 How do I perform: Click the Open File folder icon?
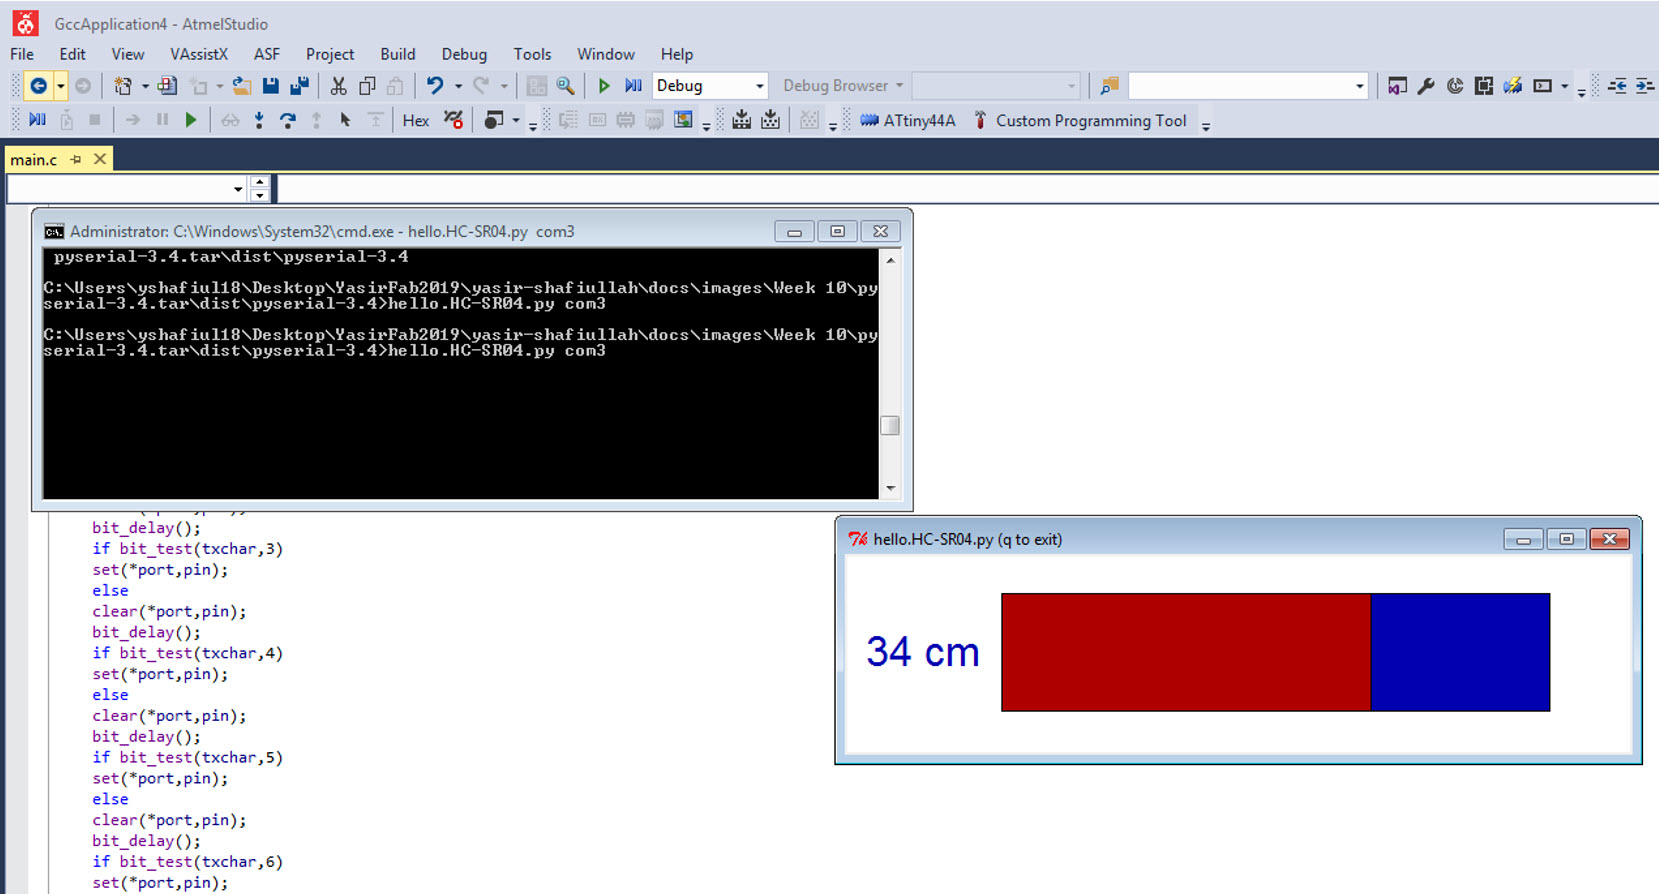241,86
